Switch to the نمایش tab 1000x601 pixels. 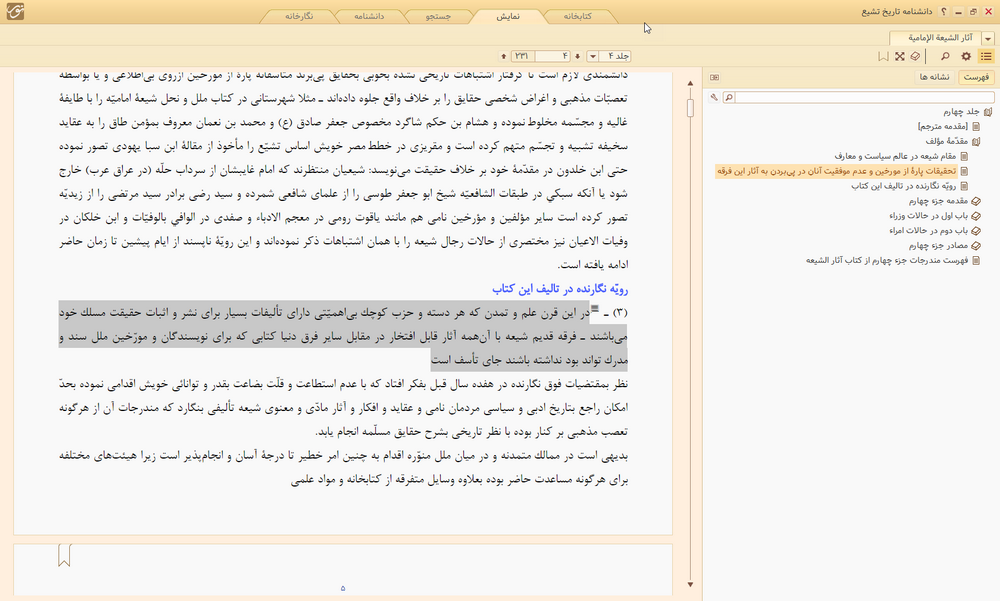508,17
